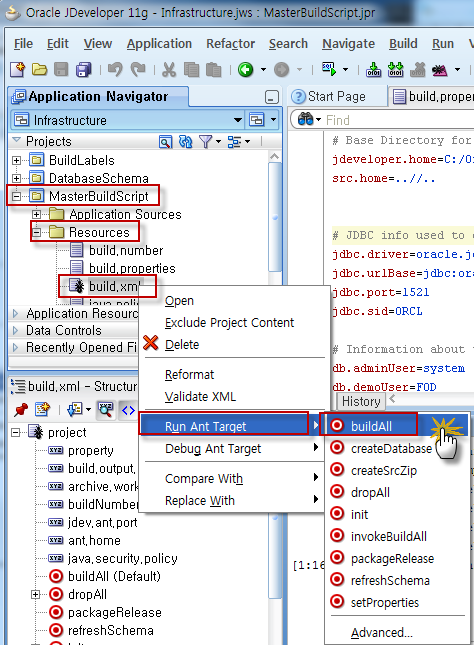Run the createDatabase Ant target
The image size is (474, 645).
391,448
